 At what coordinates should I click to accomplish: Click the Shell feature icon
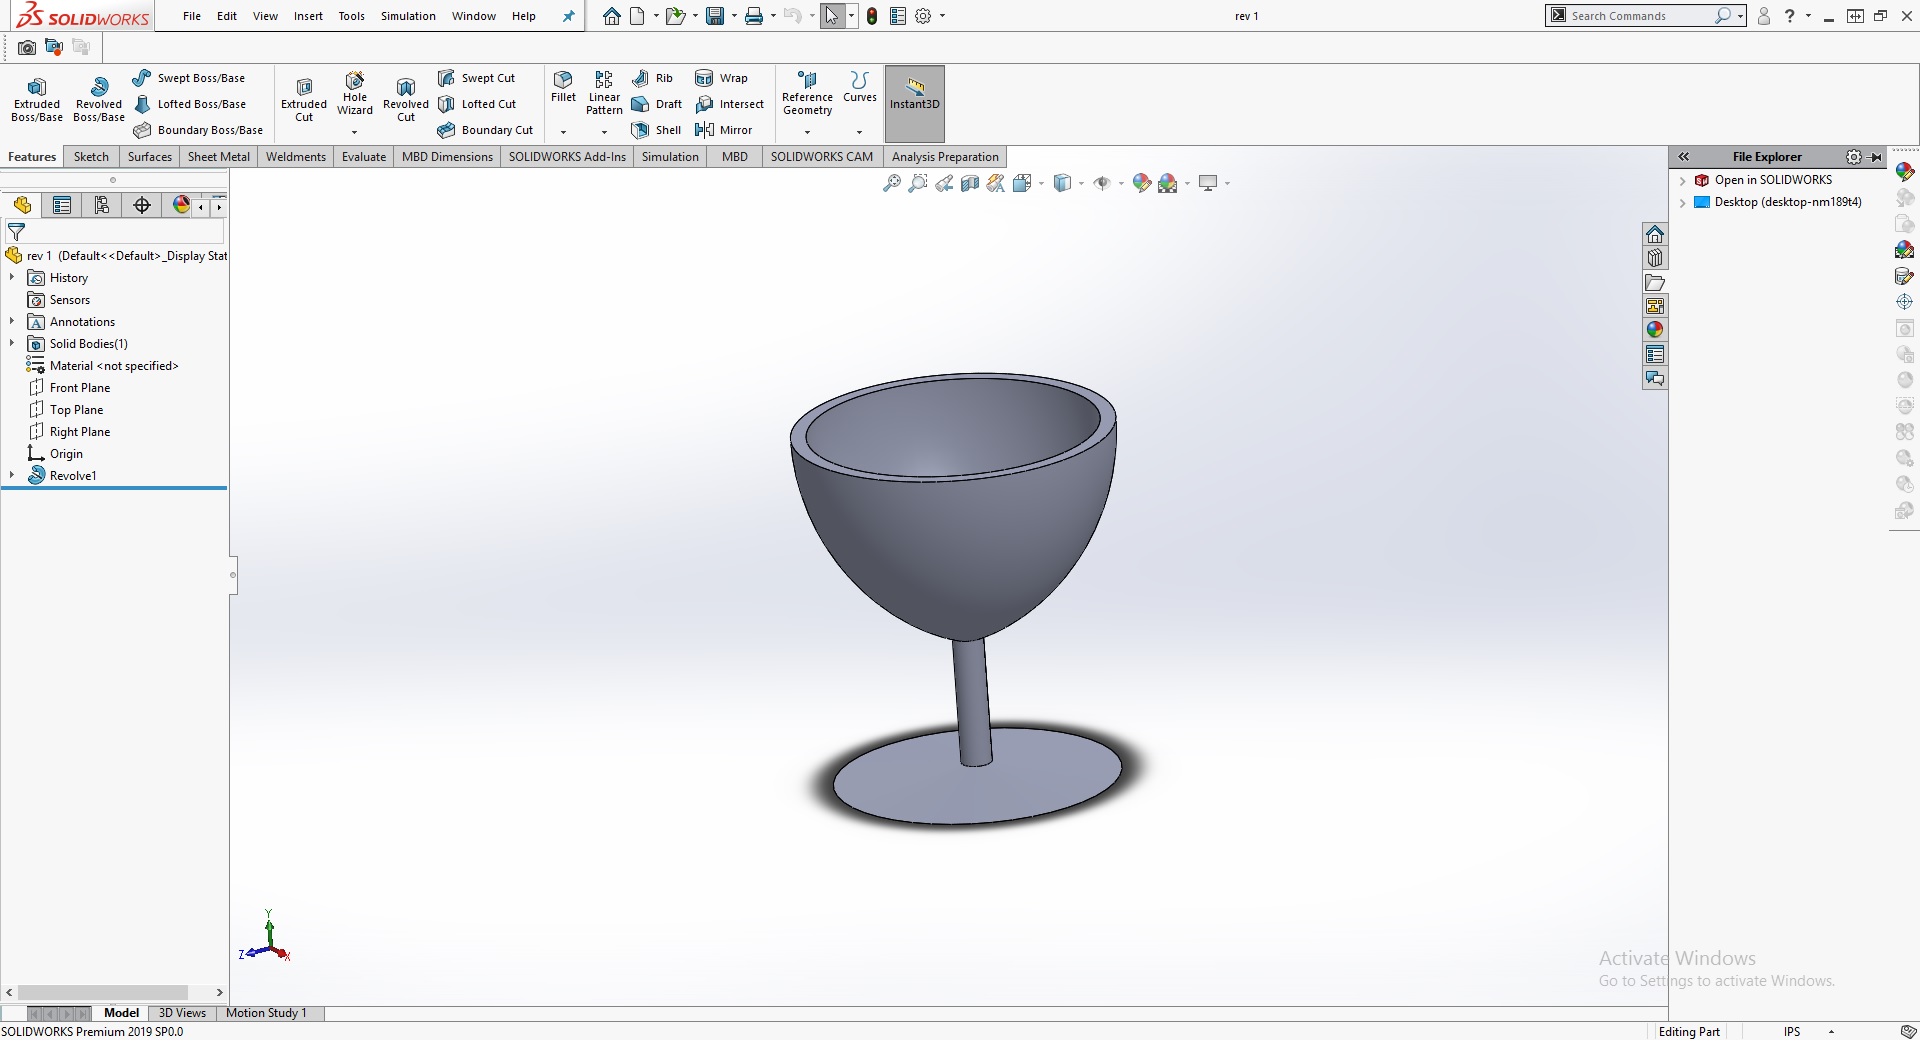(x=656, y=130)
